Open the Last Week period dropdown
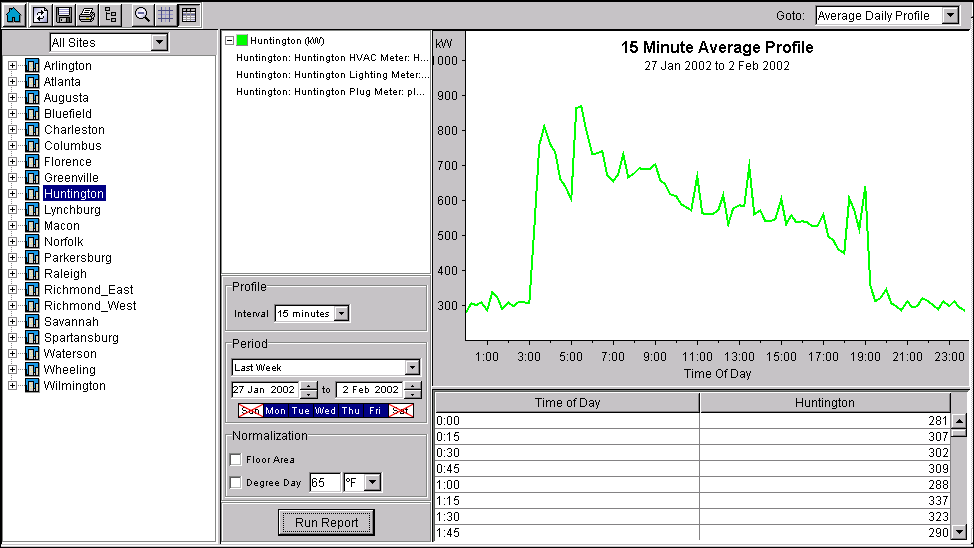Viewport: 974px width, 548px height. pos(412,368)
